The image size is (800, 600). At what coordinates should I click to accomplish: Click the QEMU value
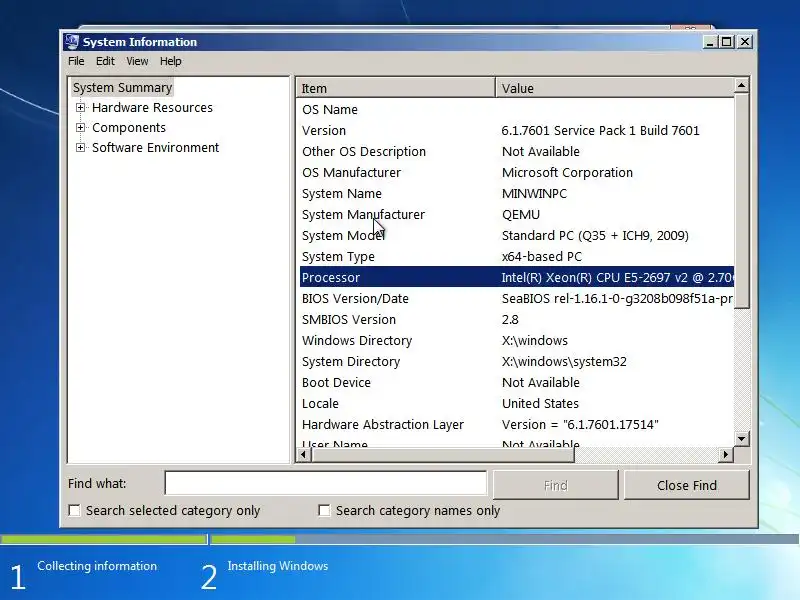[x=520, y=215]
